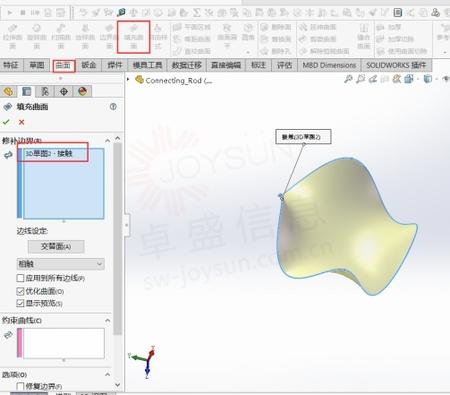The width and height of the screenshot is (450, 395).
Task: Choose the 剪裁曲面 trim surface command
Action: click(x=317, y=39)
